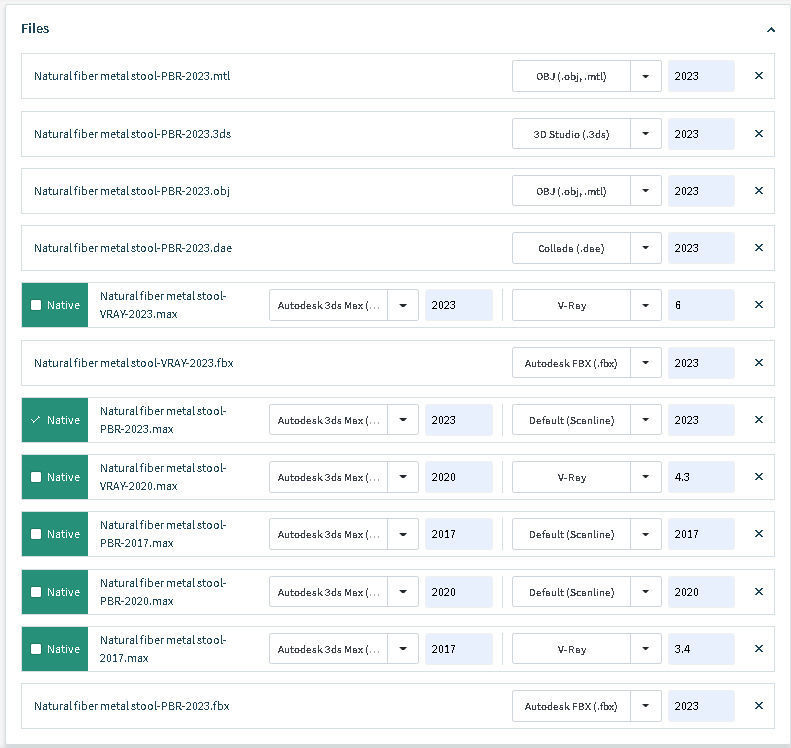The width and height of the screenshot is (791, 748).
Task: Collapse the Files section chevron
Action: [x=771, y=30]
